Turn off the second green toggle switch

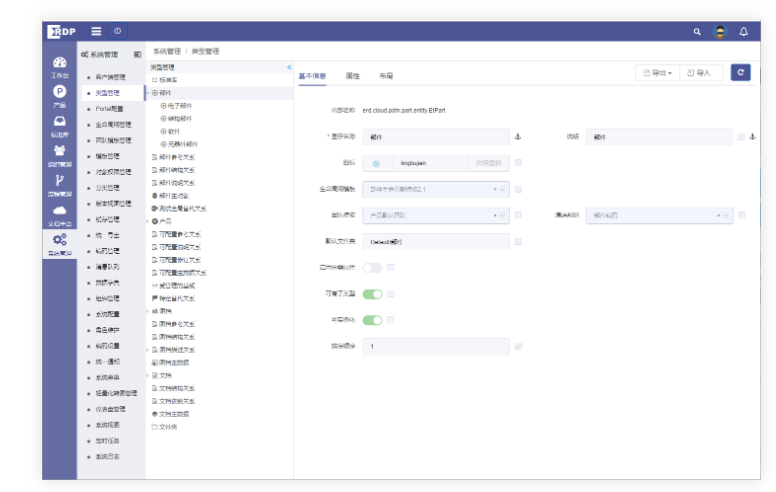click(x=372, y=320)
